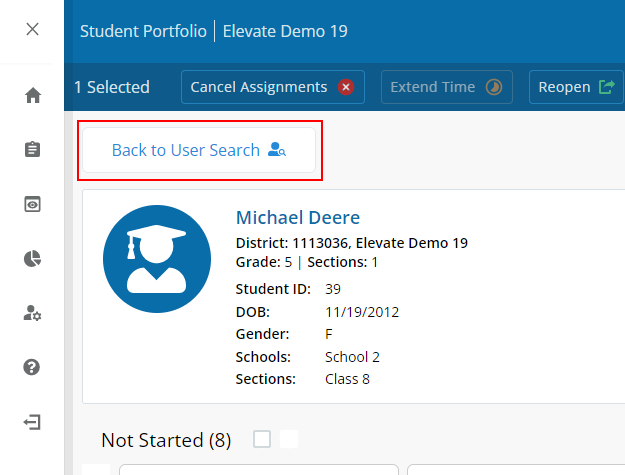Click the student graduate avatar image
Image resolution: width=625 pixels, height=475 pixels.
(157, 259)
